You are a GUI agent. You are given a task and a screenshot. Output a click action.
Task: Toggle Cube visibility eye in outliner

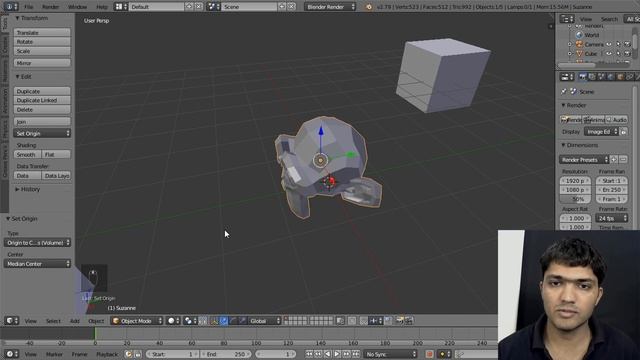(x=609, y=53)
